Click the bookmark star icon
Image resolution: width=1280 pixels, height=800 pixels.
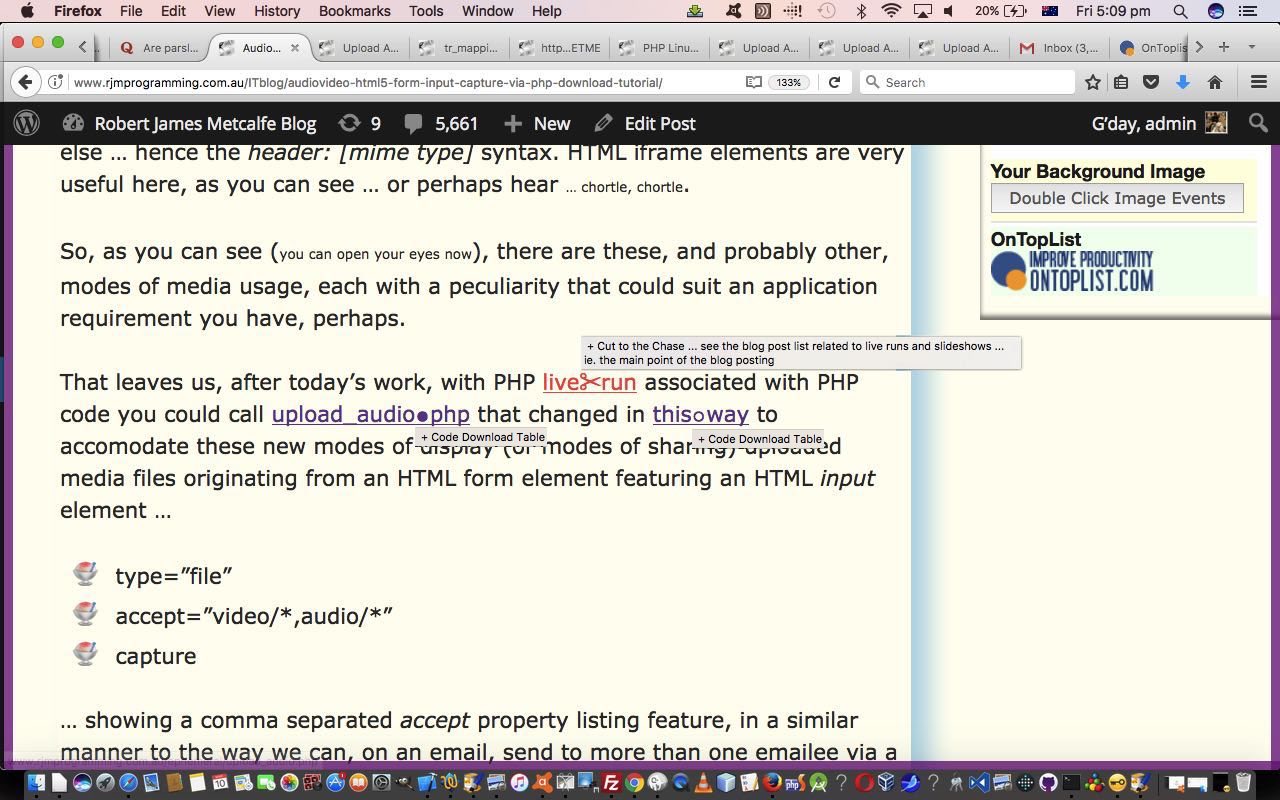coord(1093,82)
